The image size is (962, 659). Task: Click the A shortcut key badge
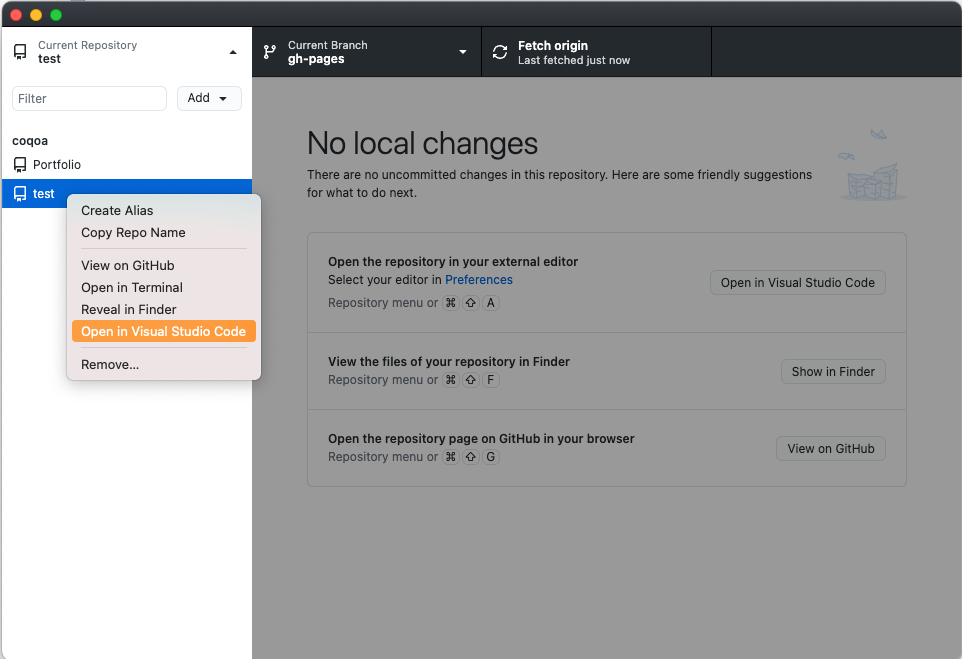point(491,303)
